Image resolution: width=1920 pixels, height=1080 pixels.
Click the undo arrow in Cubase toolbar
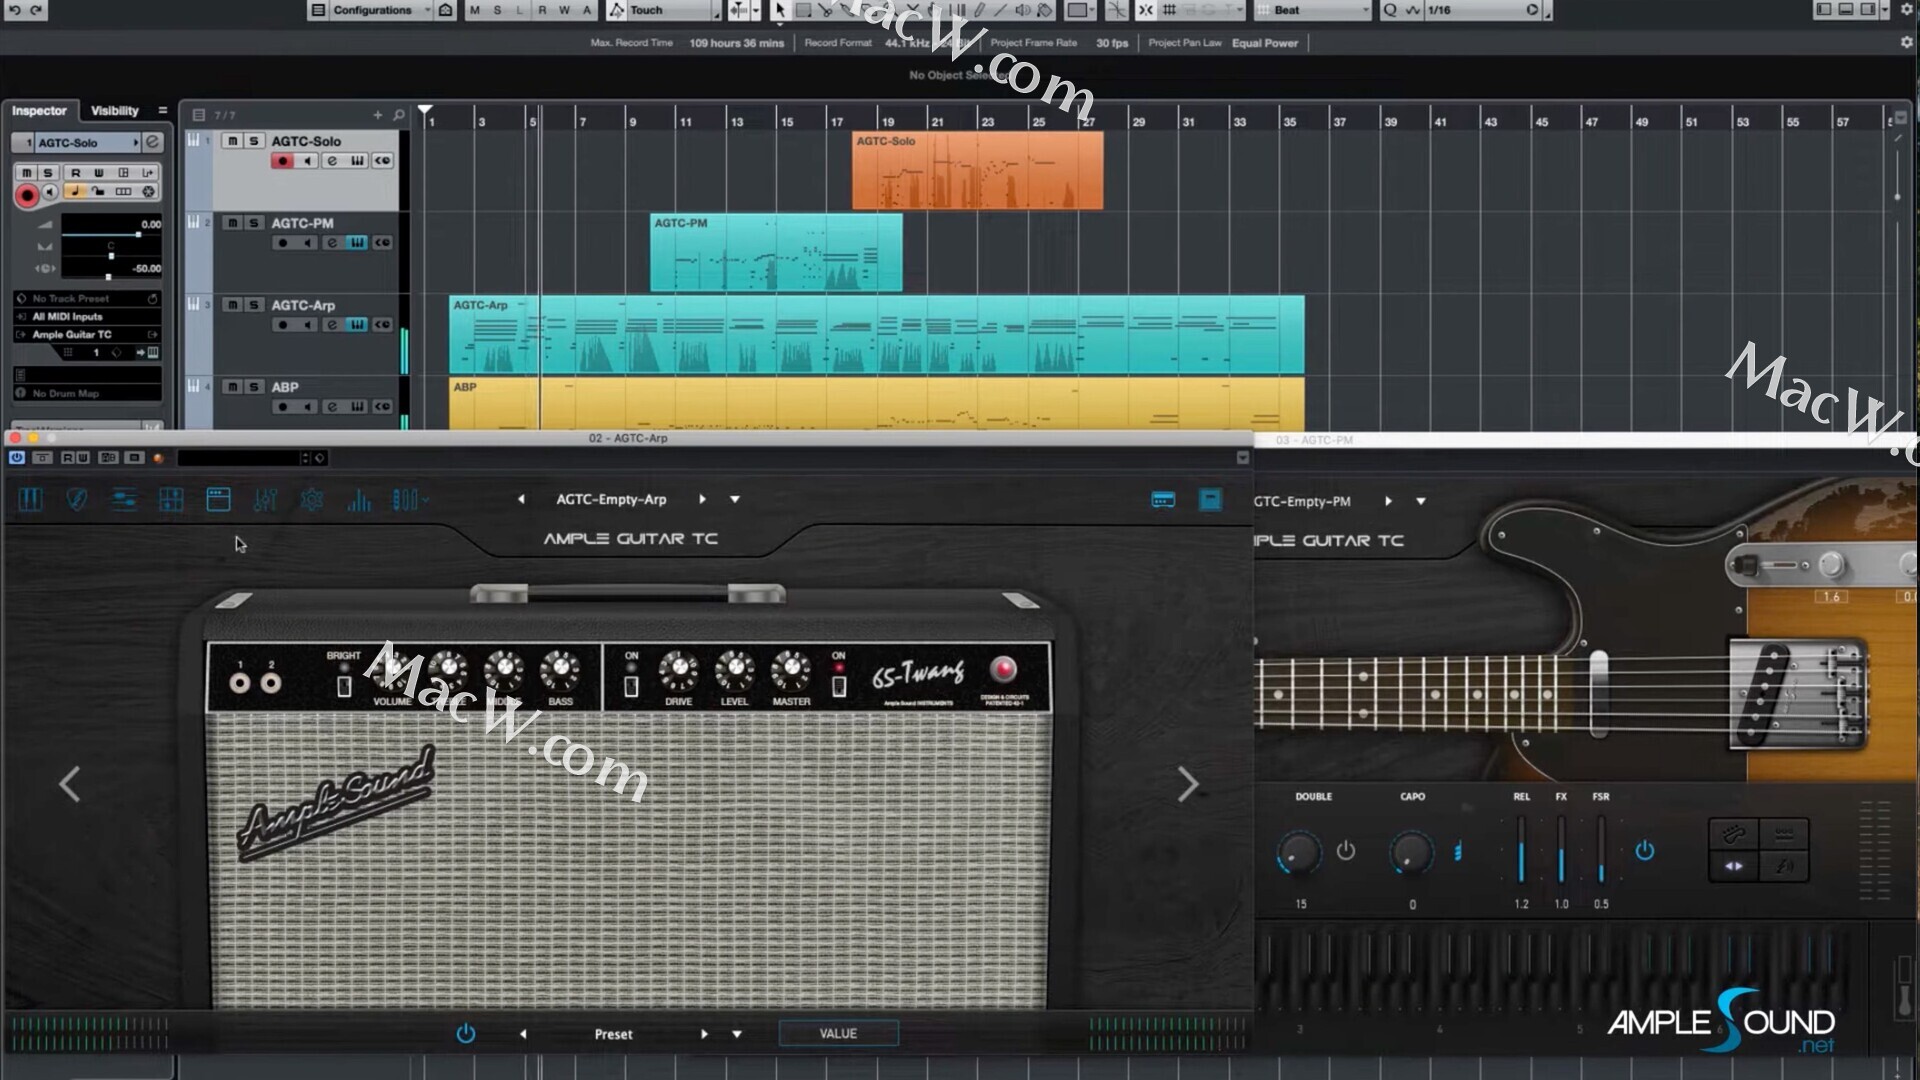click(x=14, y=10)
